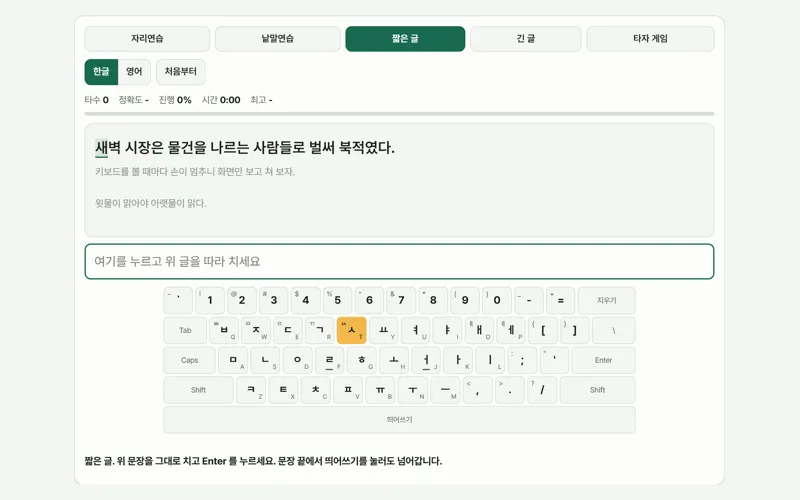800x500 pixels.
Task: Click the Tab key on virtual keyboard
Action: [185, 330]
